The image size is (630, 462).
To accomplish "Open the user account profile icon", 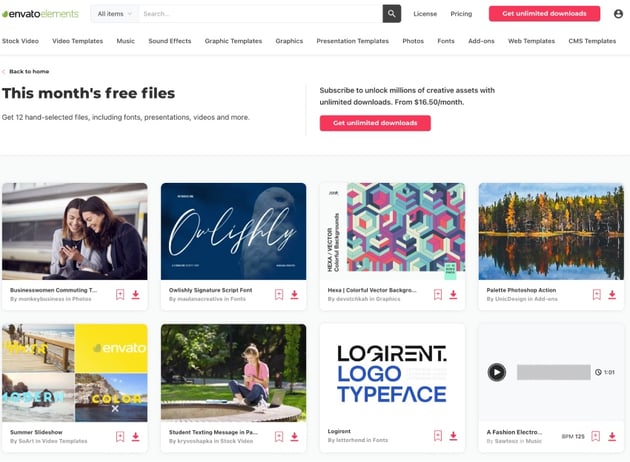I will [618, 14].
